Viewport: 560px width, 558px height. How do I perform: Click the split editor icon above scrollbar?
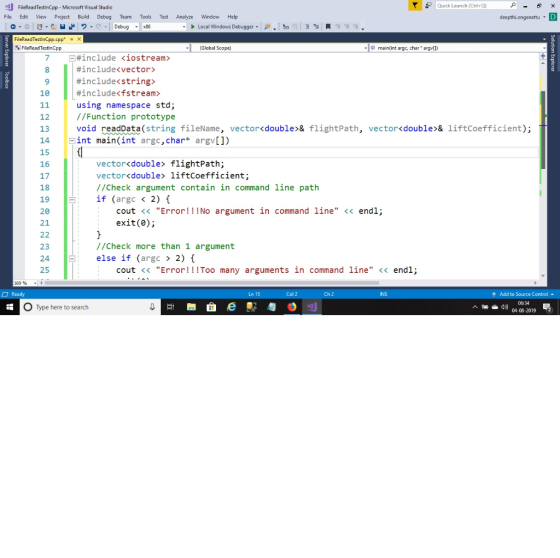click(x=543, y=56)
